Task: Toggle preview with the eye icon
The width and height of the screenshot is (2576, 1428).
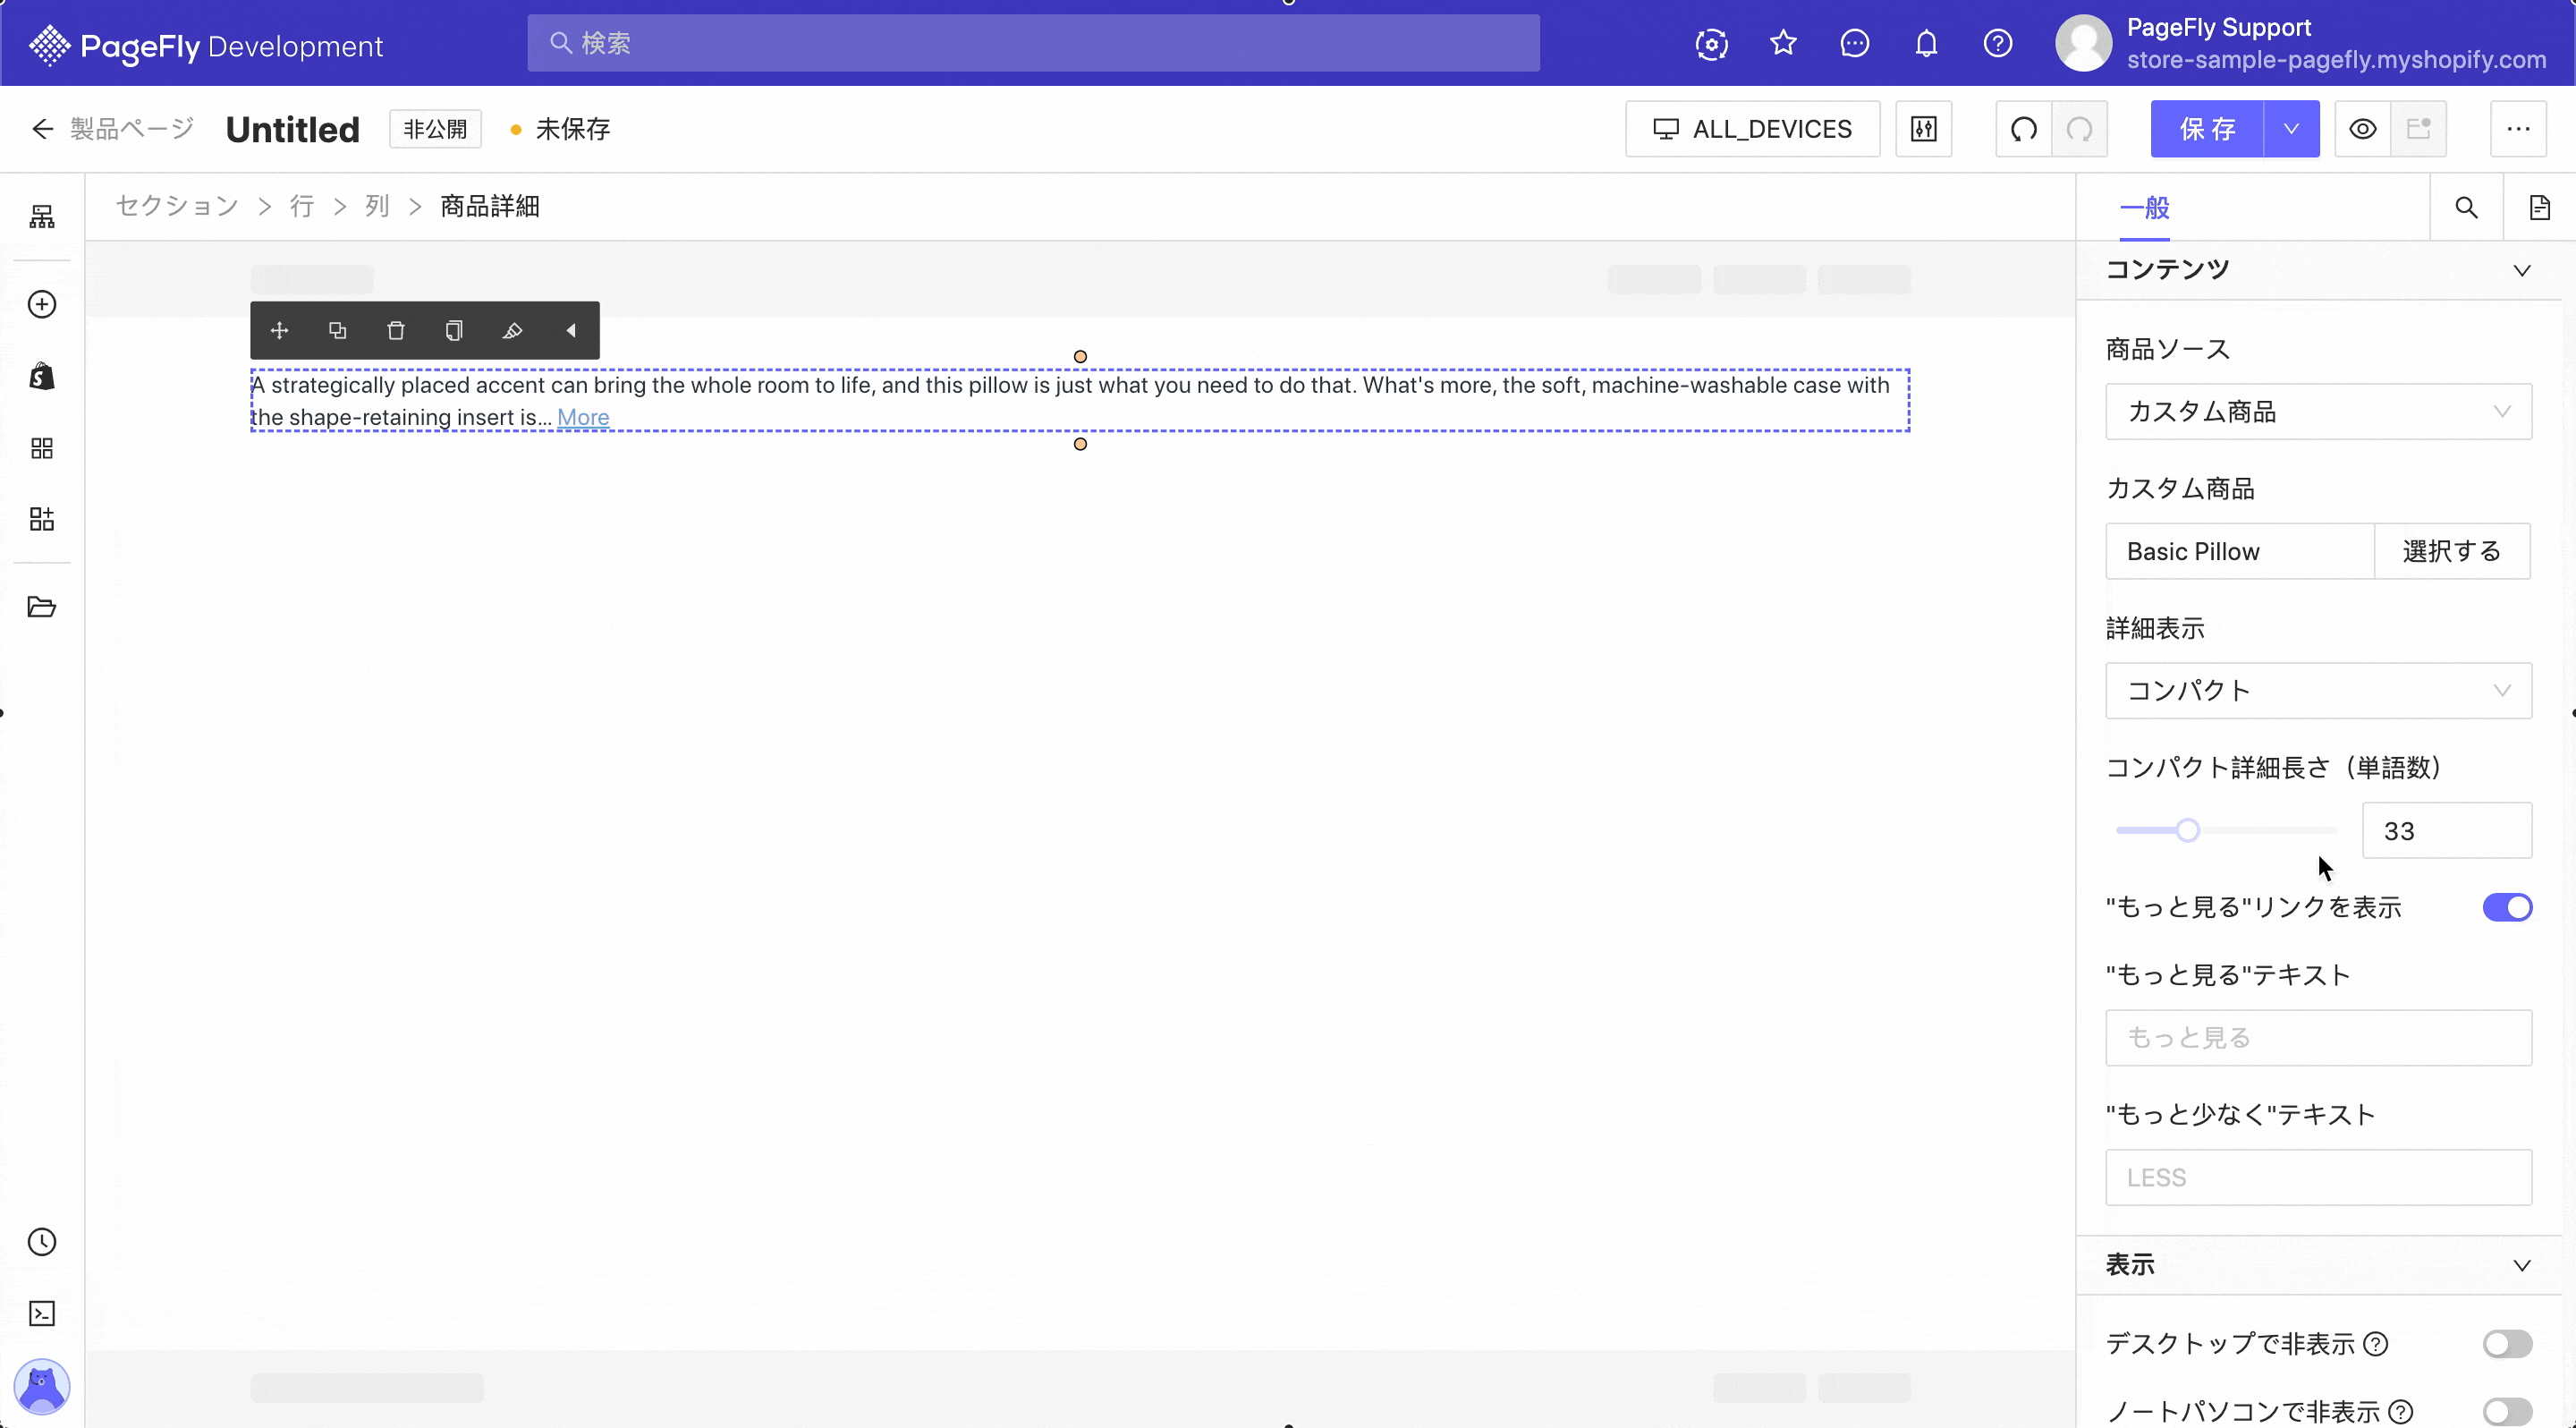Action: click(x=2363, y=129)
